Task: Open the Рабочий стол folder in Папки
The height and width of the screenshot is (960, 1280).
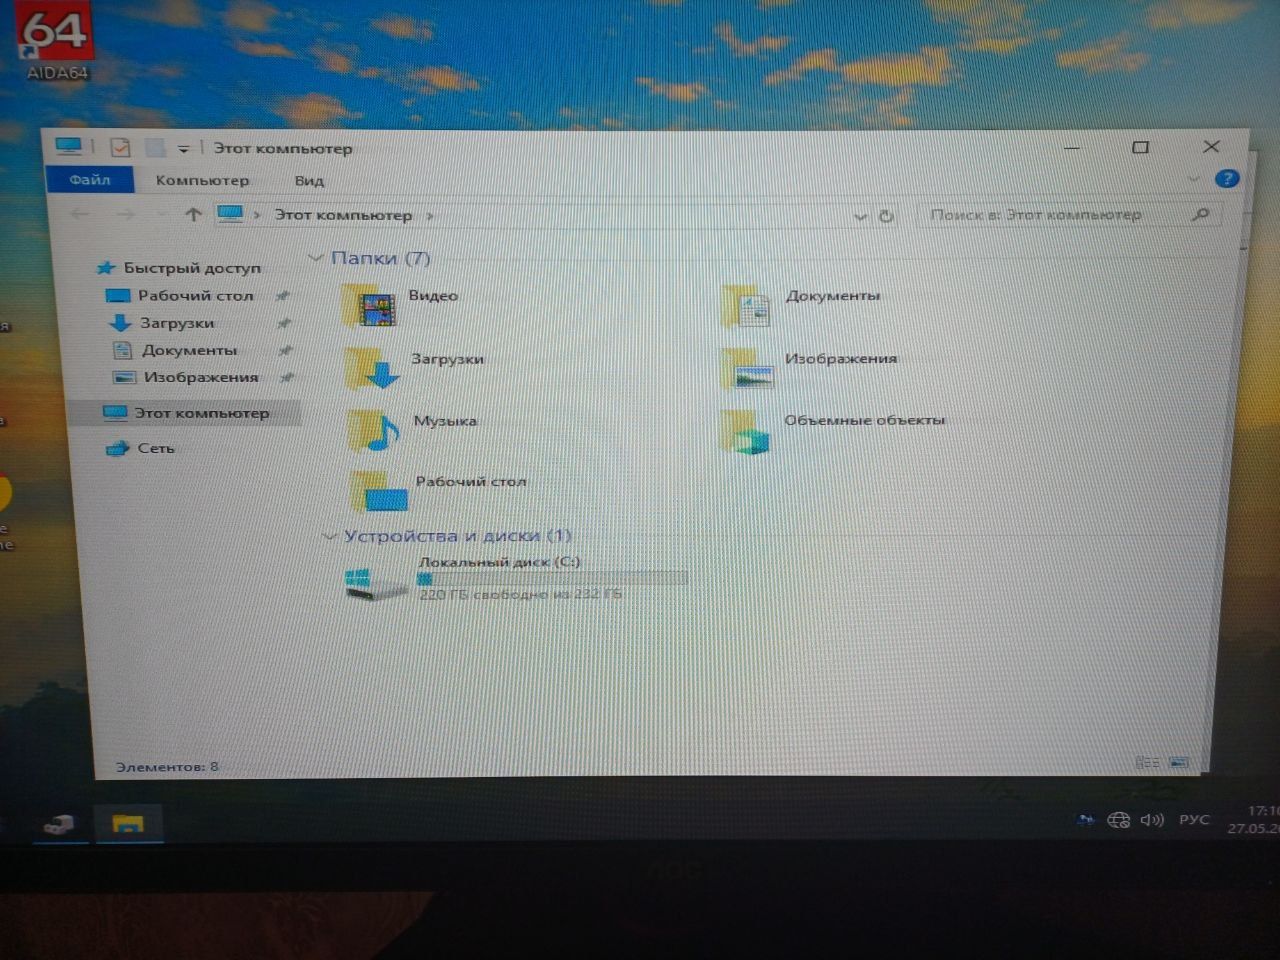Action: pos(438,492)
